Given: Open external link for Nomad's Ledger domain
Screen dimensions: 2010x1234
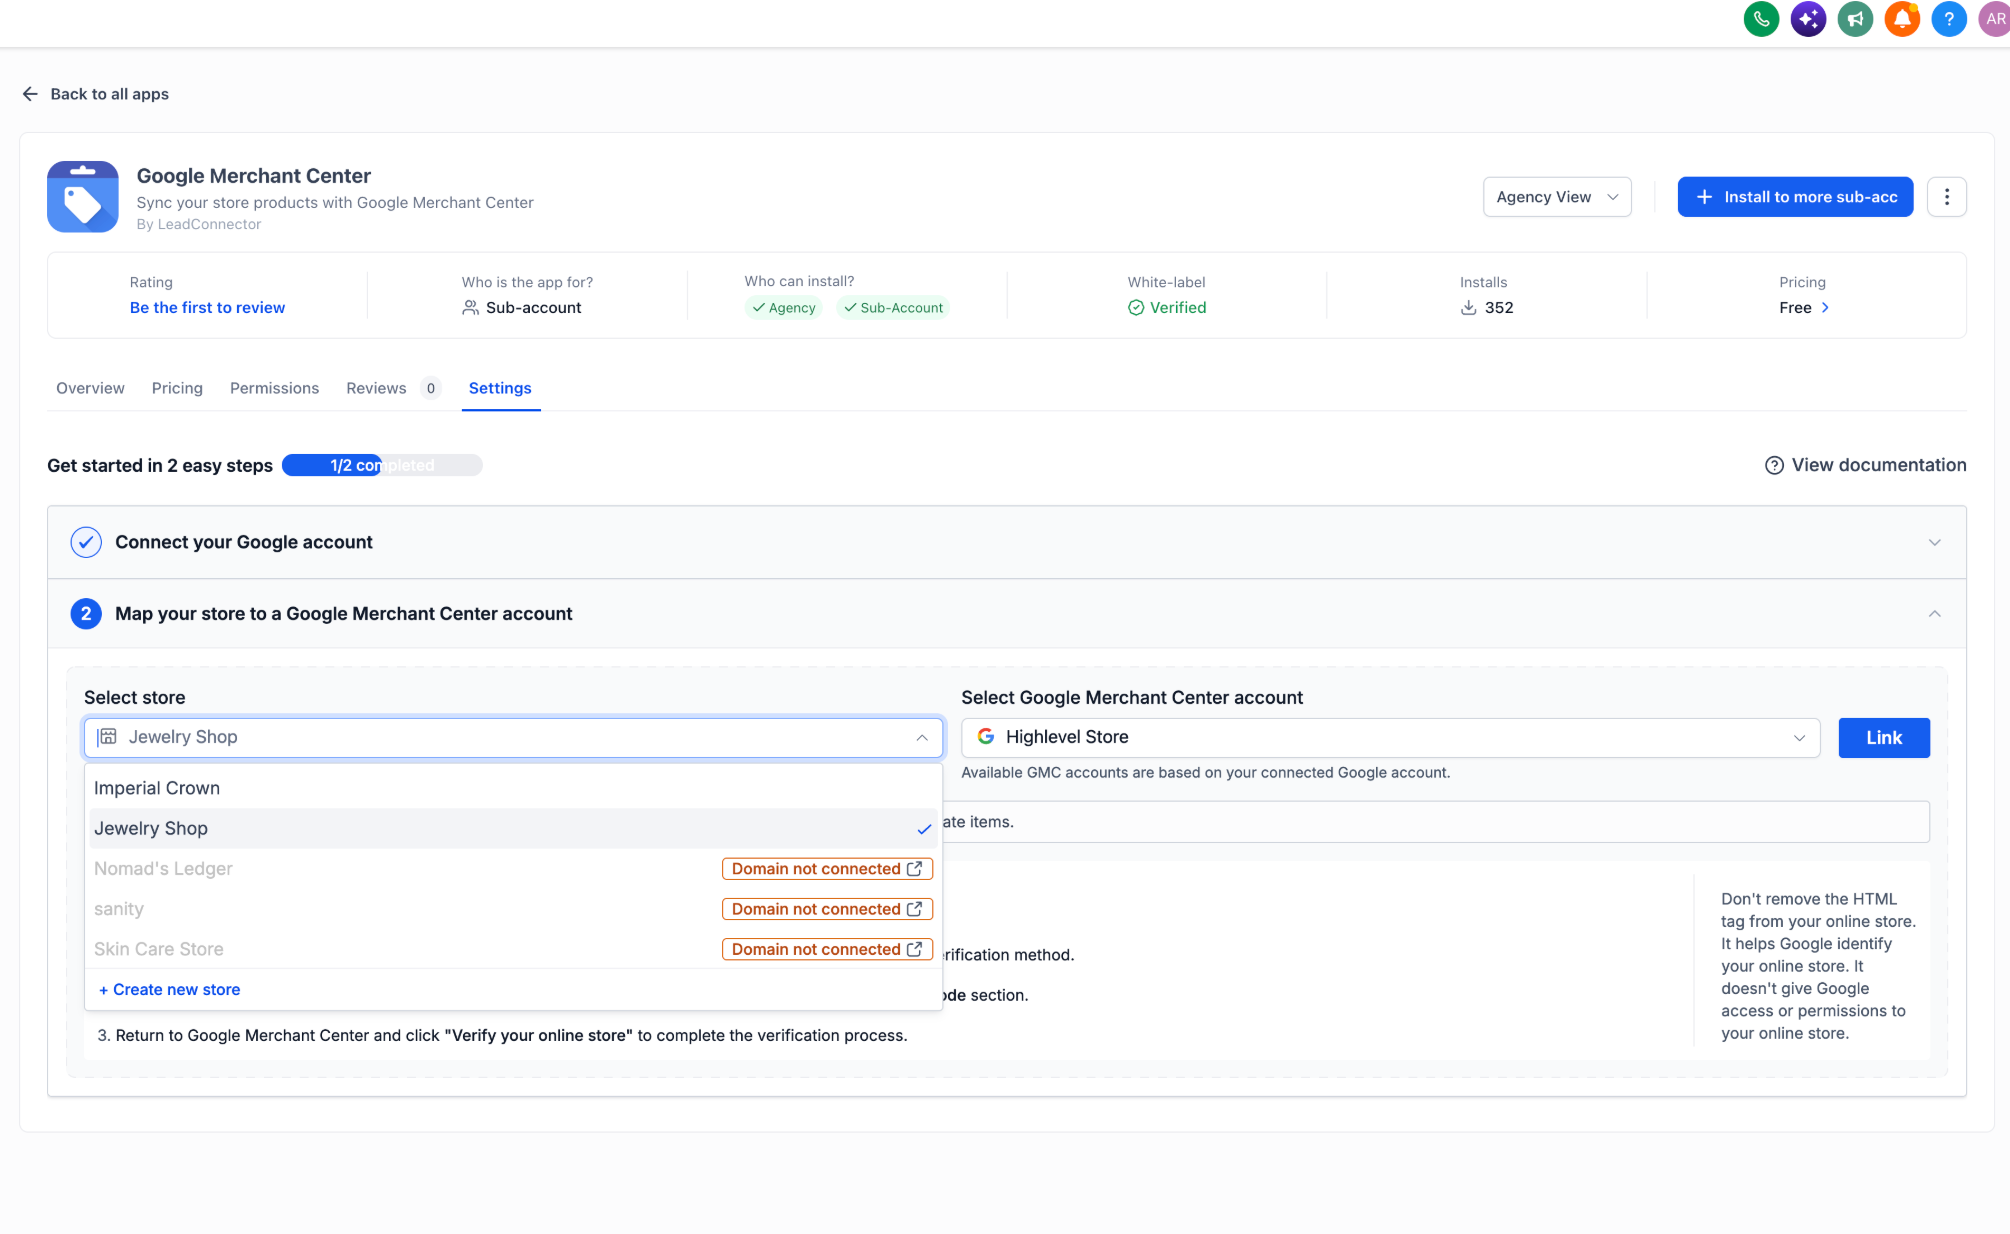Looking at the screenshot, I should (x=914, y=869).
